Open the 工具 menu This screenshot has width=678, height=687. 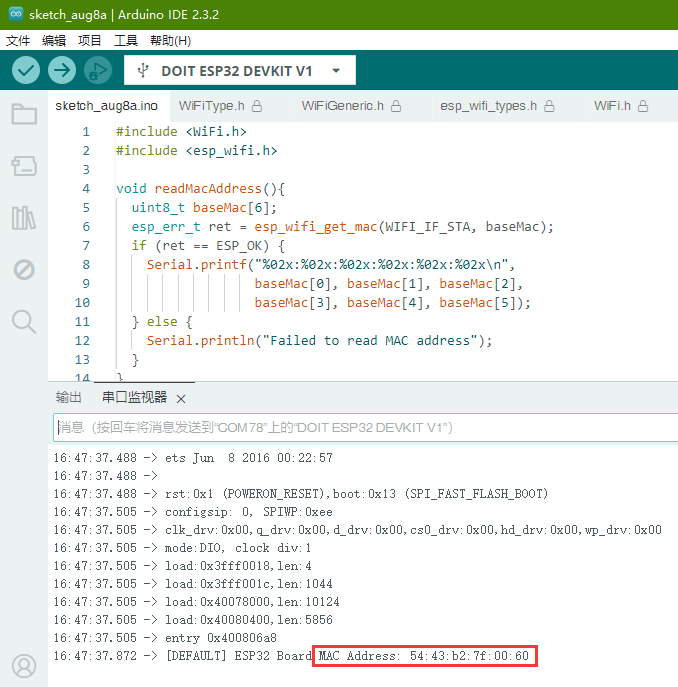click(x=126, y=41)
